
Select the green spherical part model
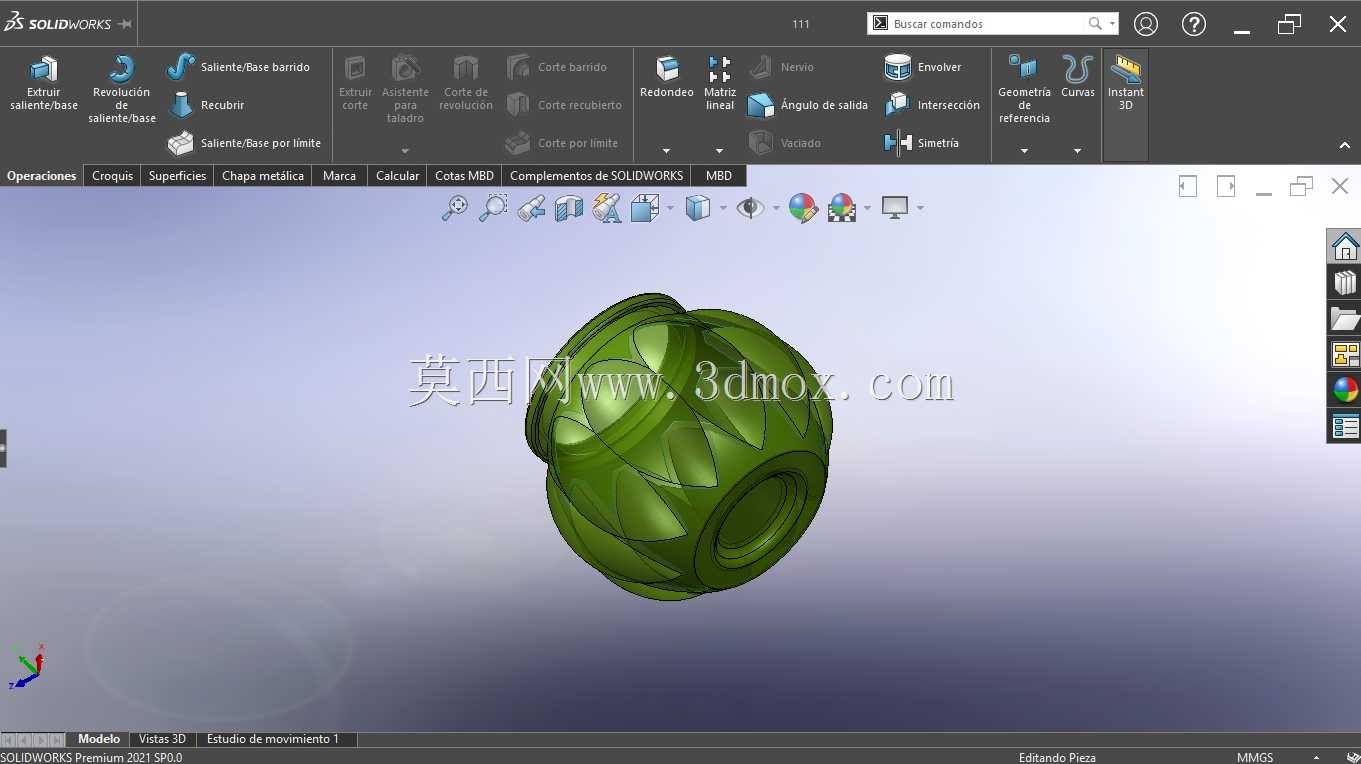(x=678, y=447)
